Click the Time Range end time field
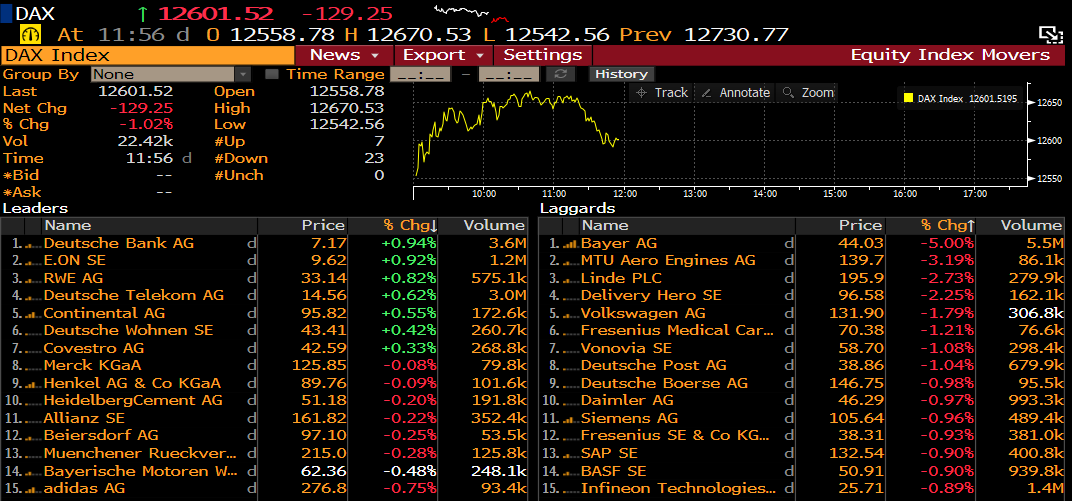This screenshot has width=1072, height=501. pos(509,74)
